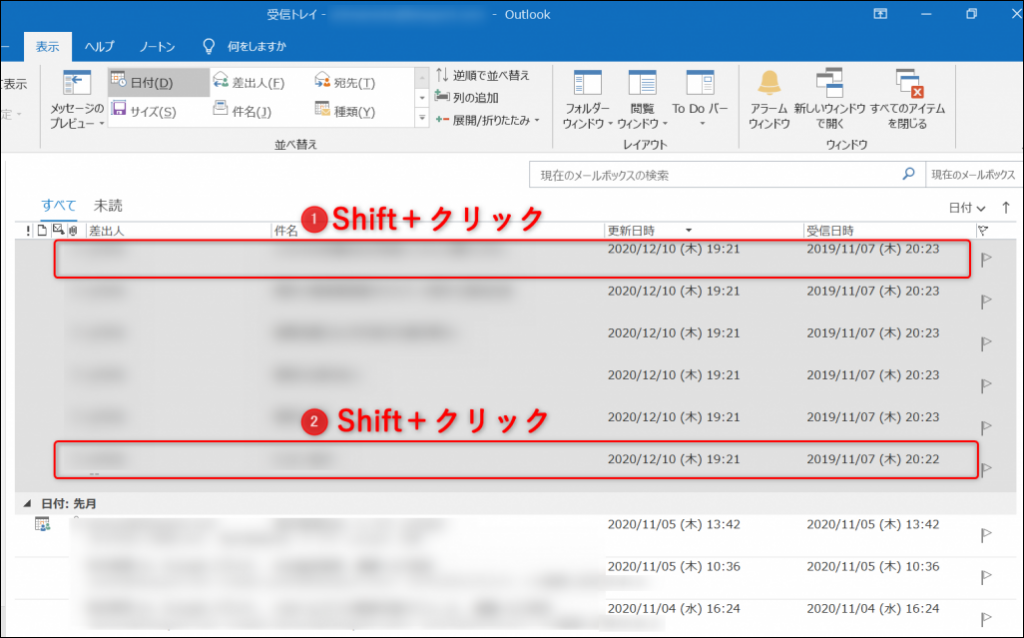Collapse the 日付: 先月 group
The image size is (1024, 638).
point(27,503)
